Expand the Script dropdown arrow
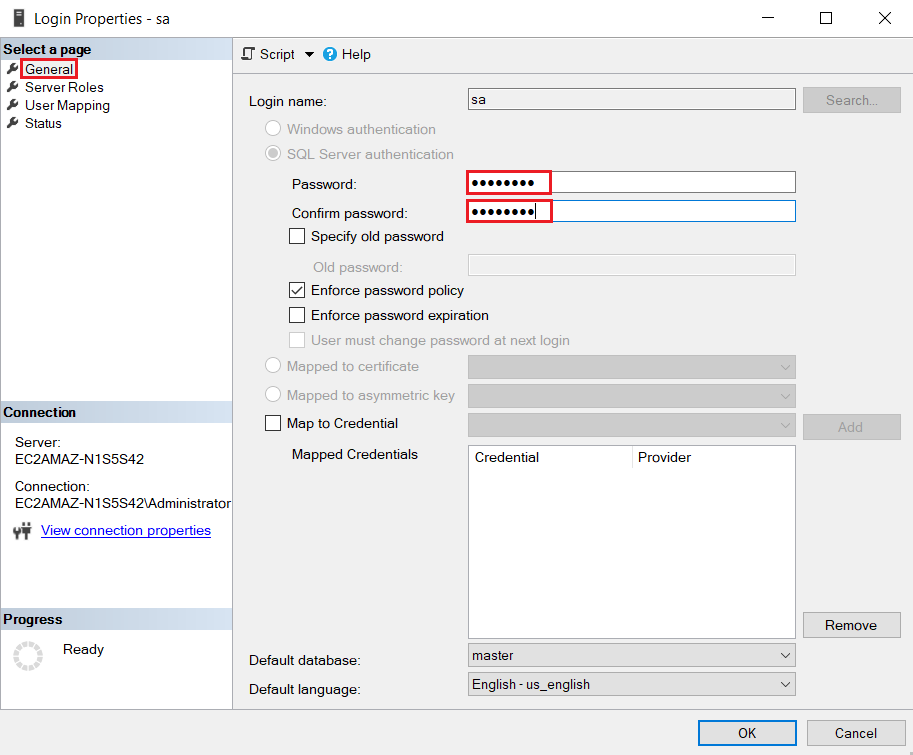 pos(309,54)
